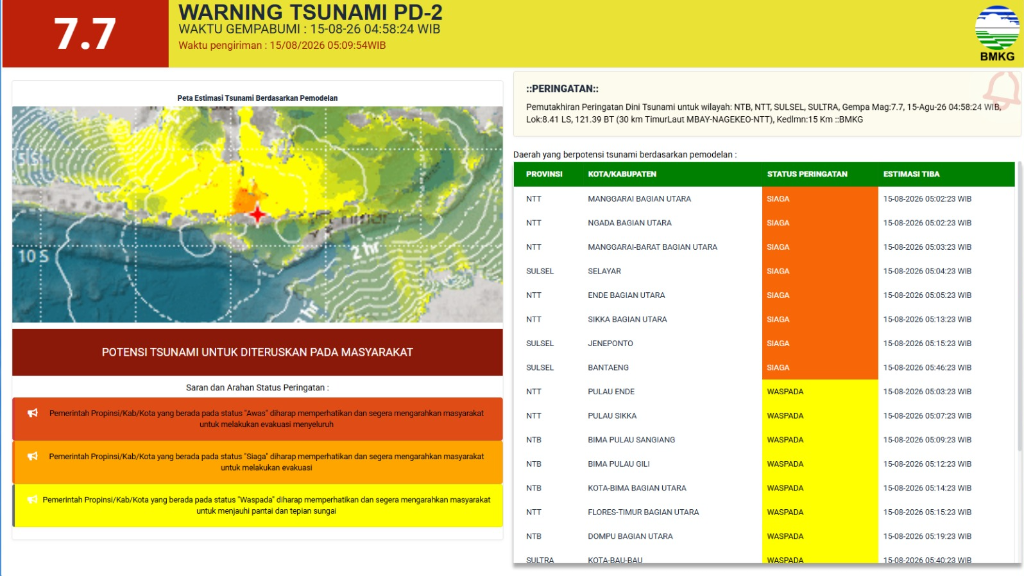Click the Siaga evacuation advisory box
The image size is (1024, 576).
pyautogui.click(x=257, y=462)
